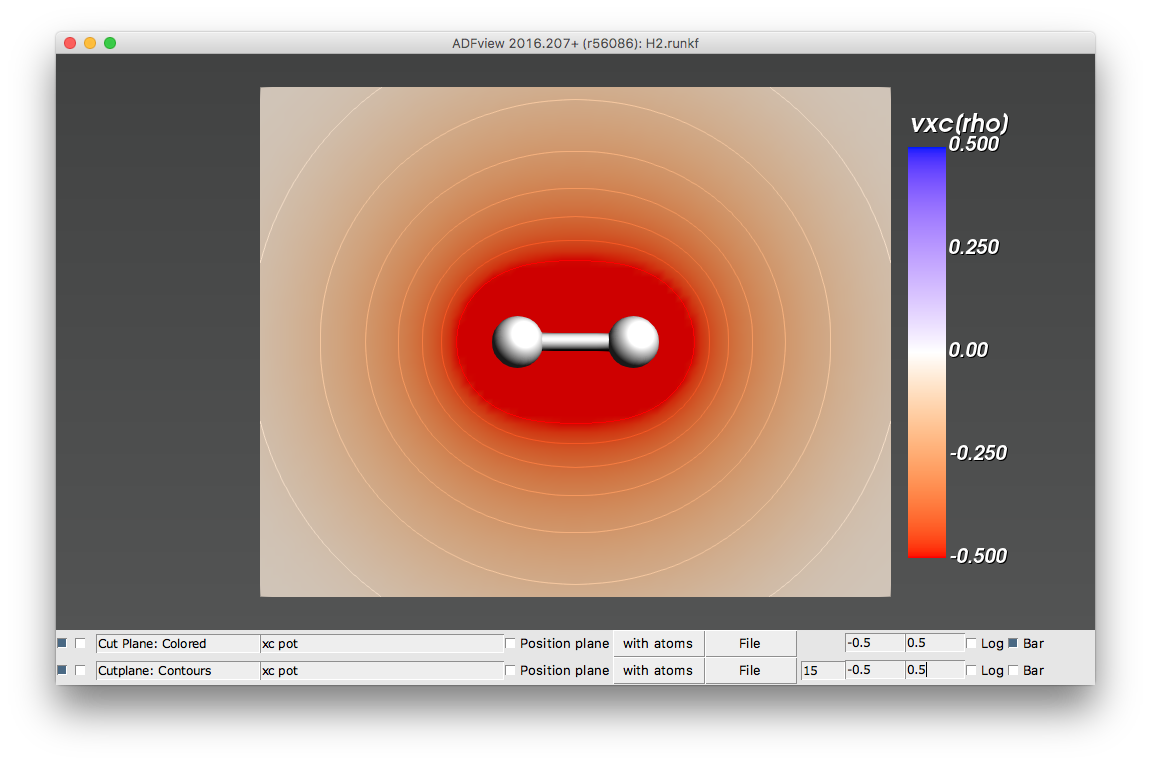Disable the color Bar for Cut Plane: Colored
The image size is (1151, 765).
pos(1013,643)
